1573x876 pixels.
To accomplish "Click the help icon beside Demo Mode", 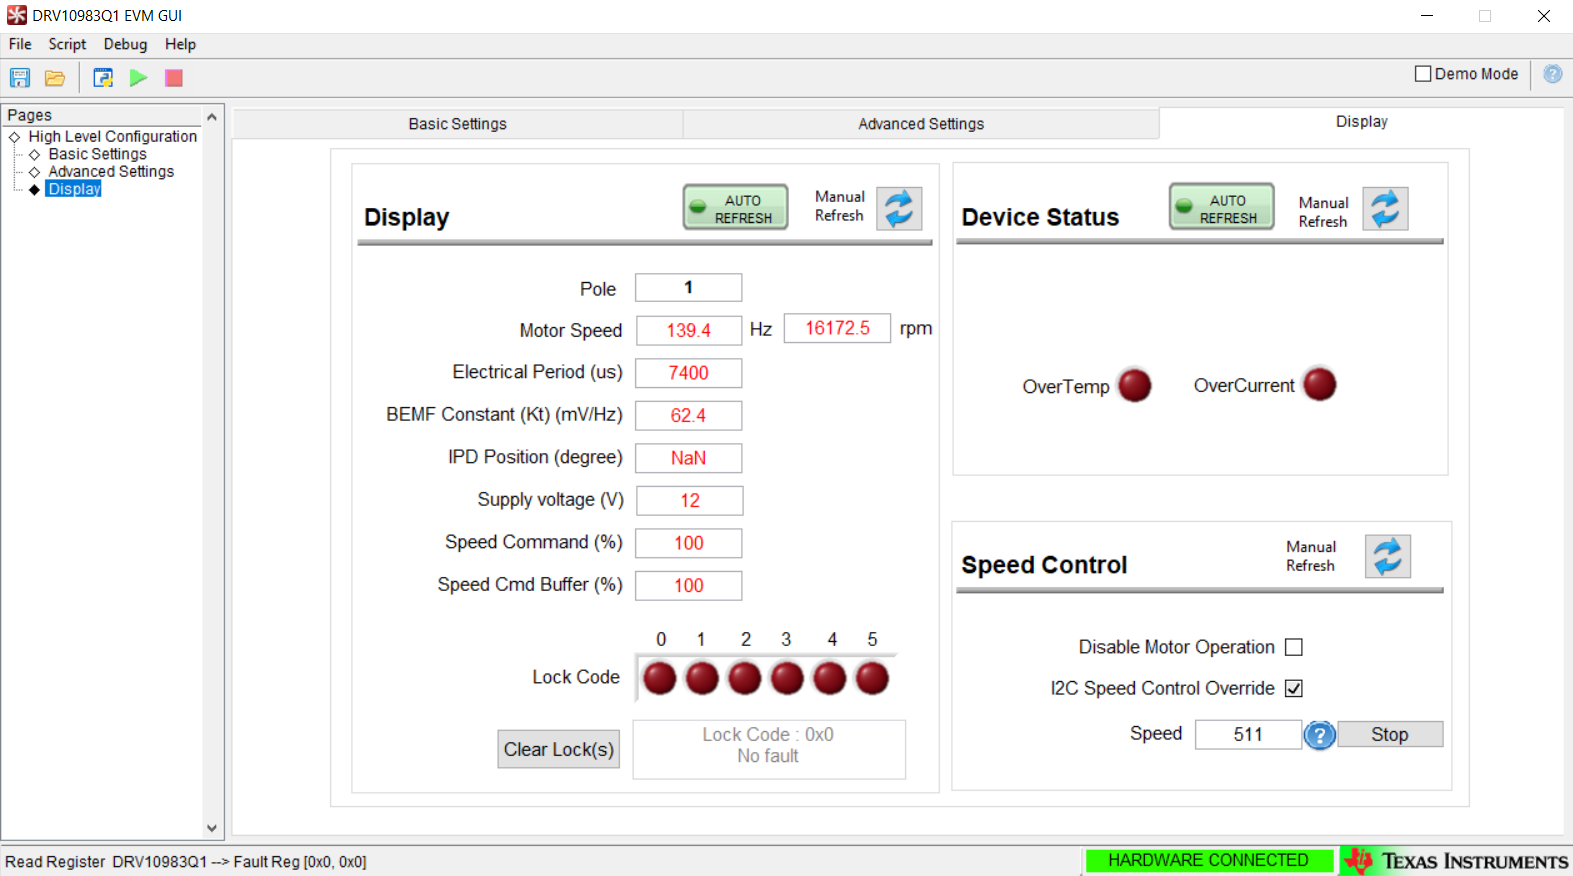I will coord(1552,74).
